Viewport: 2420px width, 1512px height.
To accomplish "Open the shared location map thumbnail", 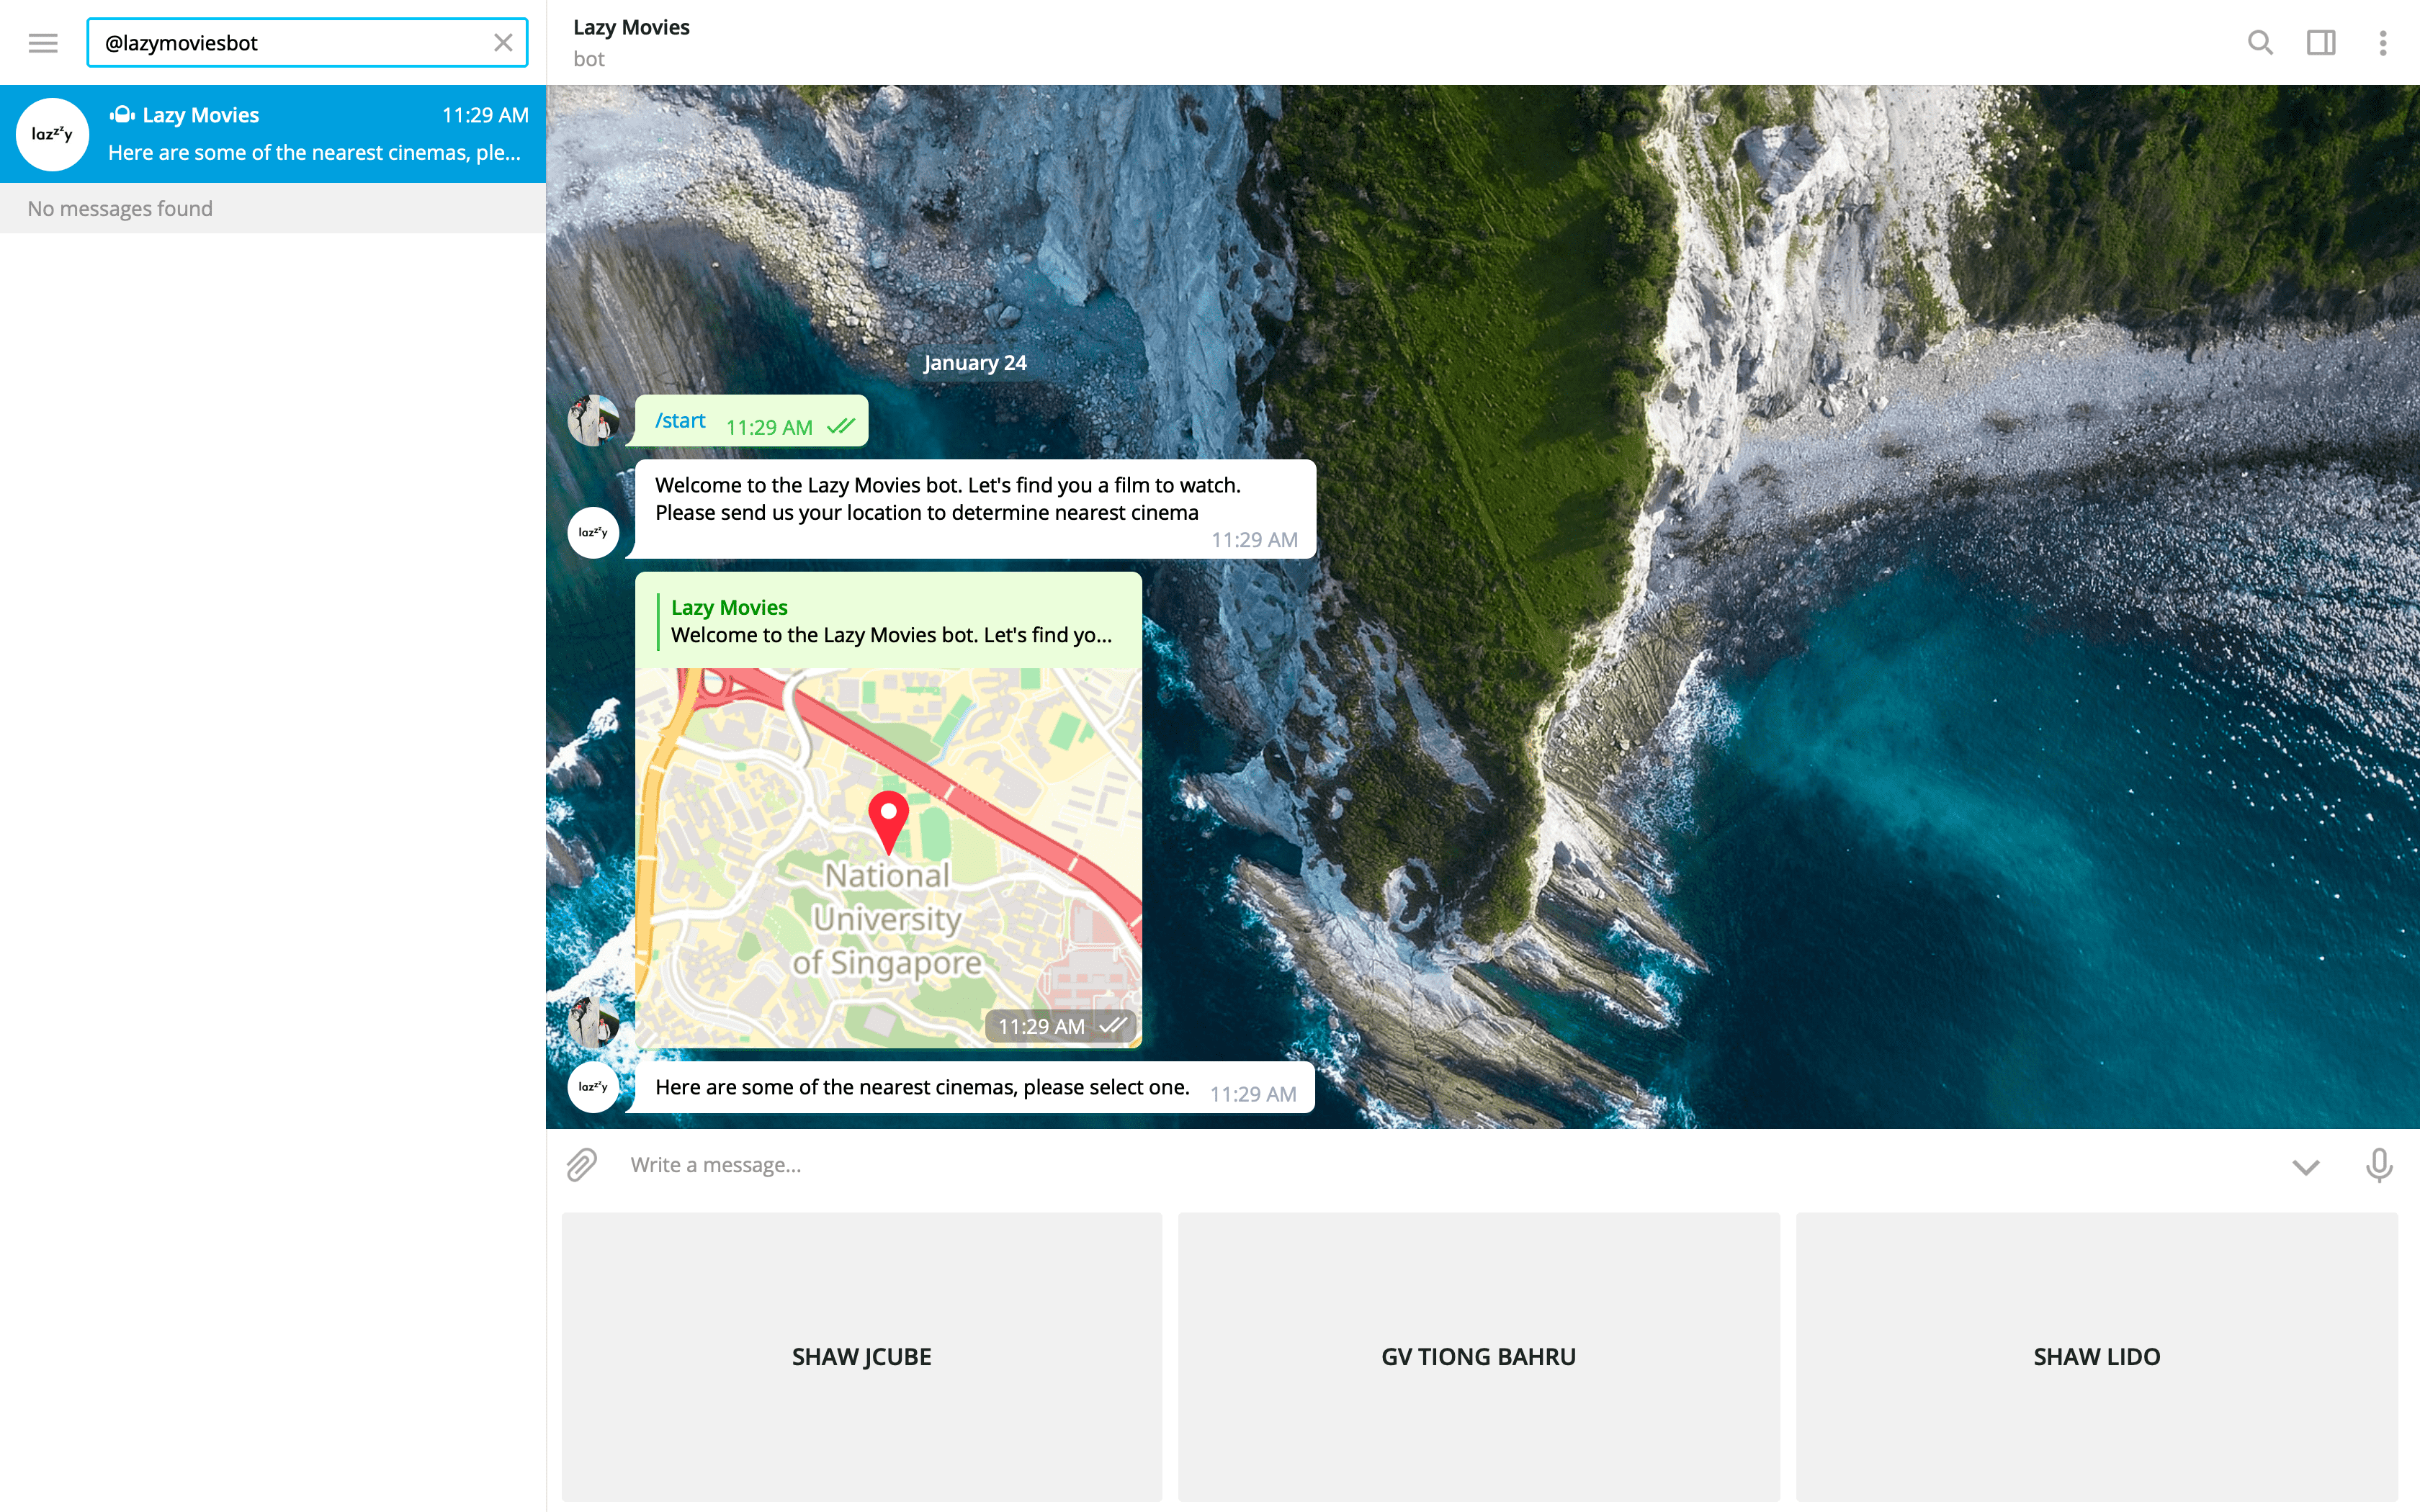I will click(888, 857).
